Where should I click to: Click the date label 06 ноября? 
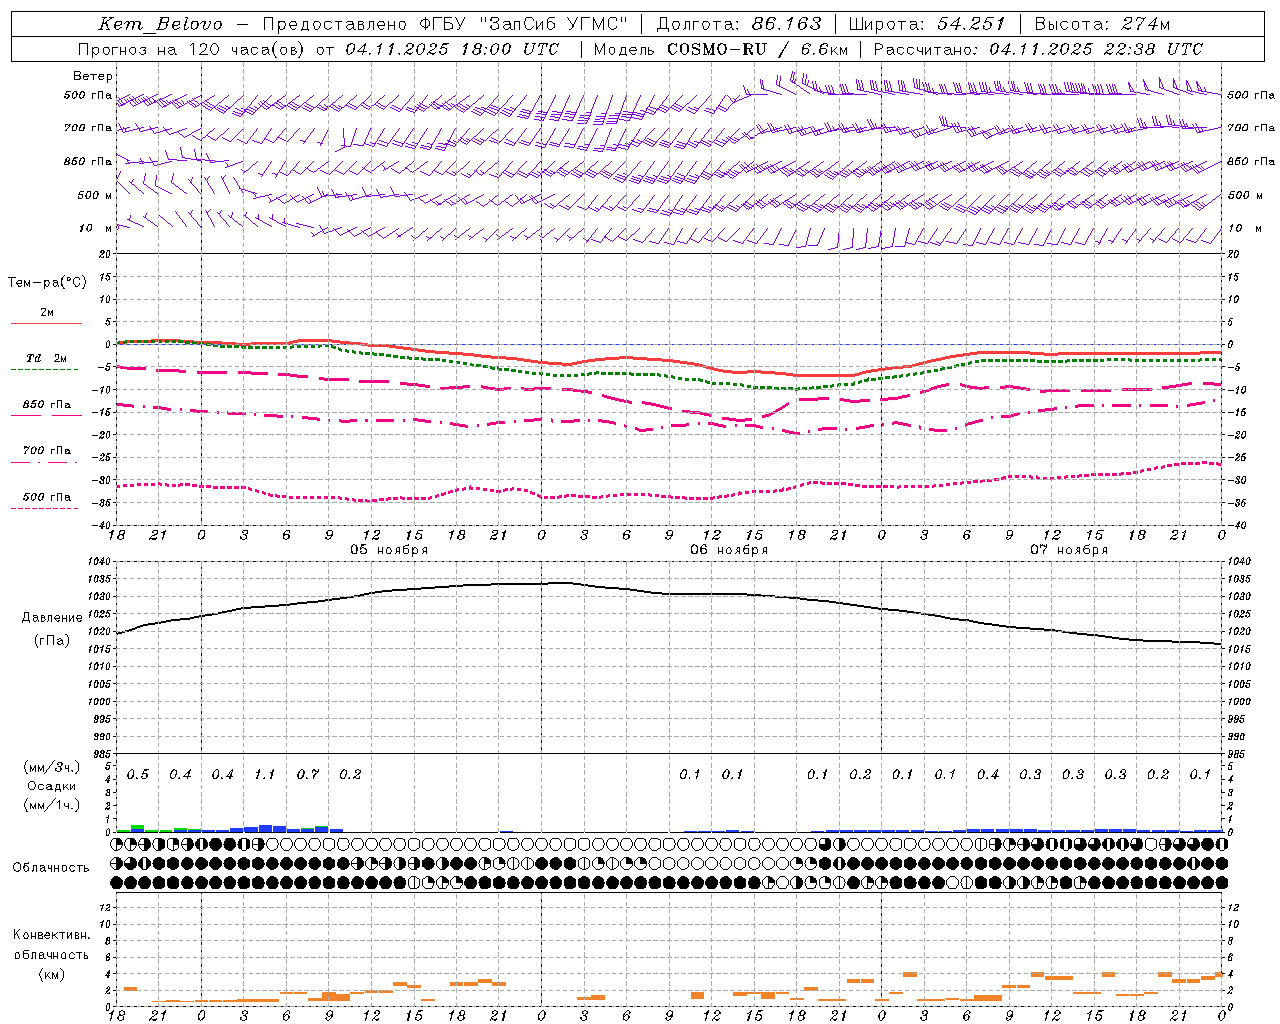729,550
